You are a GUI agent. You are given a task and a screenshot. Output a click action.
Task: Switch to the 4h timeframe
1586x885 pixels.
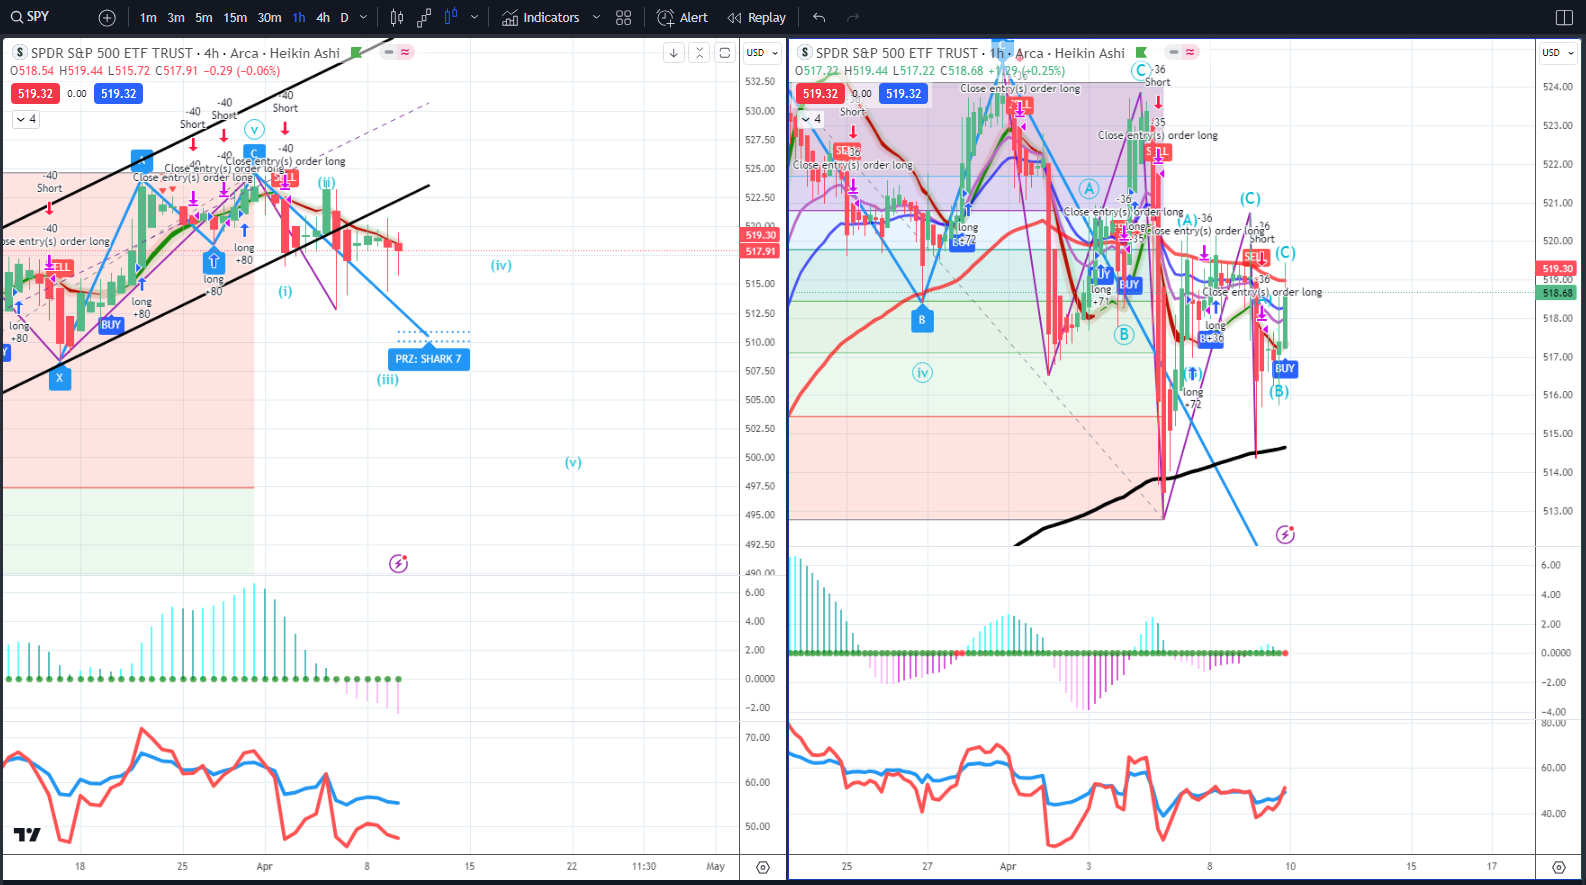(x=323, y=18)
